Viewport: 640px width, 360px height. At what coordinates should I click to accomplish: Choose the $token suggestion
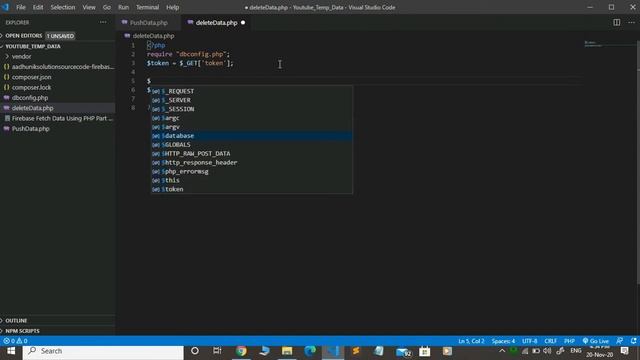coord(252,189)
